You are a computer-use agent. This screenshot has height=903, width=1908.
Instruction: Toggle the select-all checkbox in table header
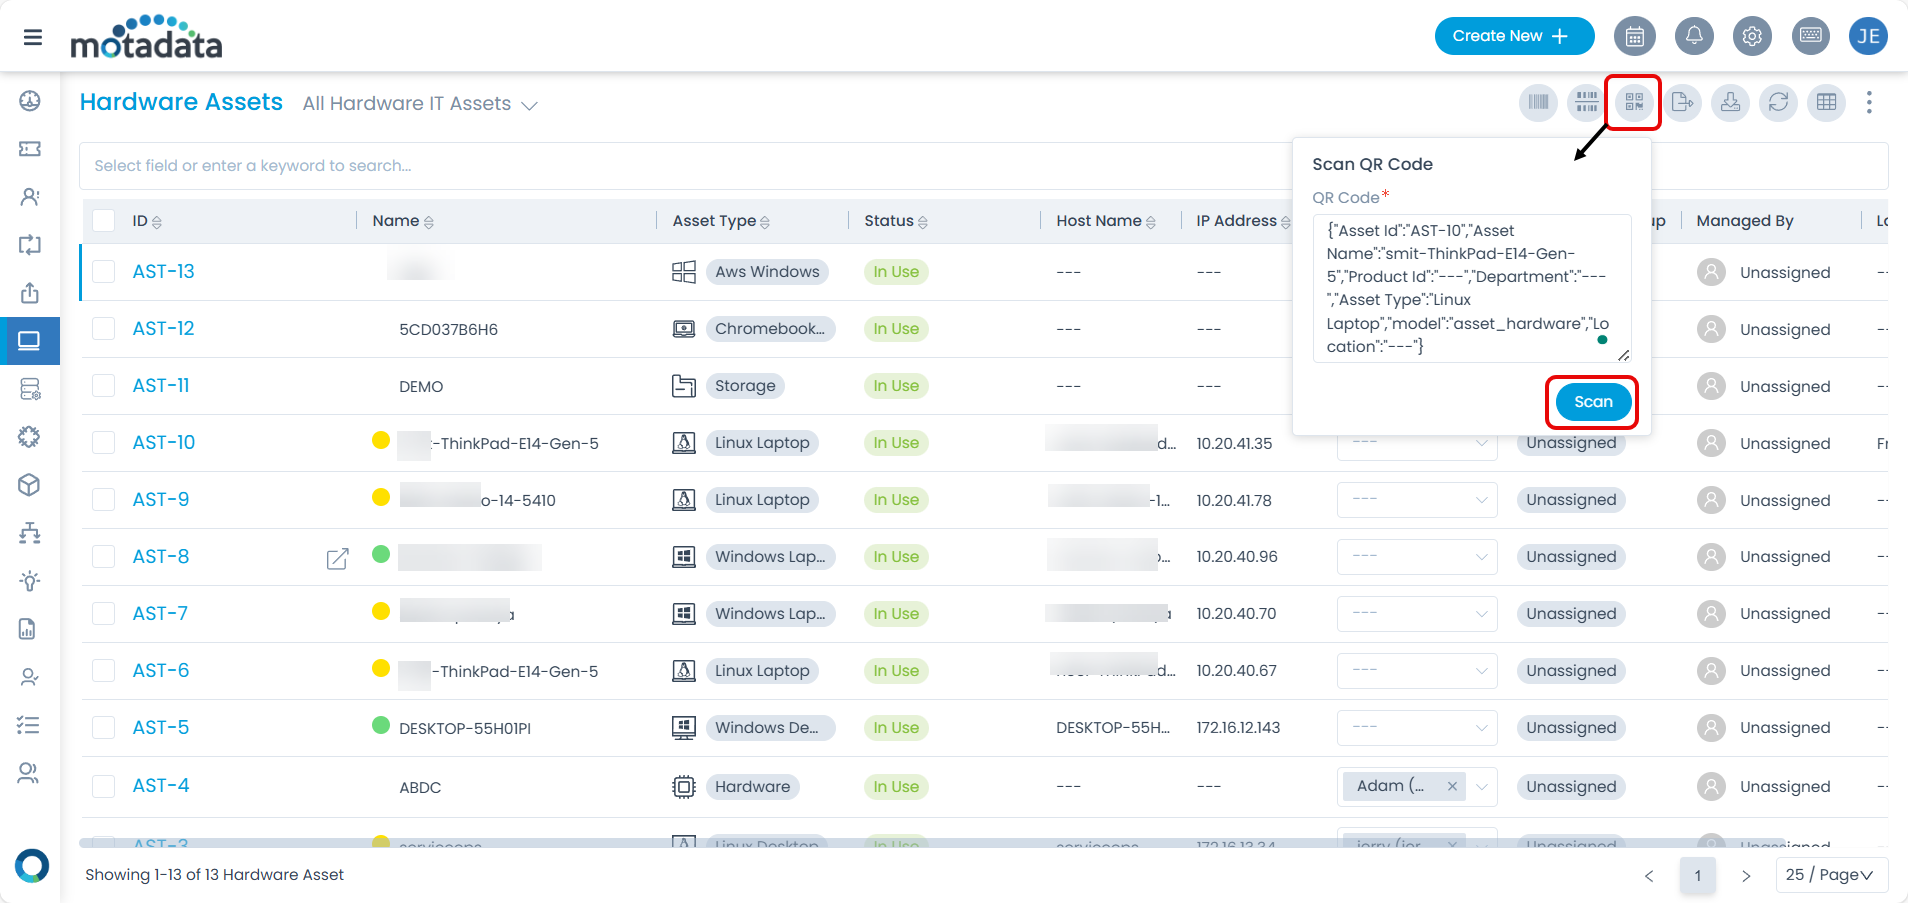pyautogui.click(x=104, y=221)
